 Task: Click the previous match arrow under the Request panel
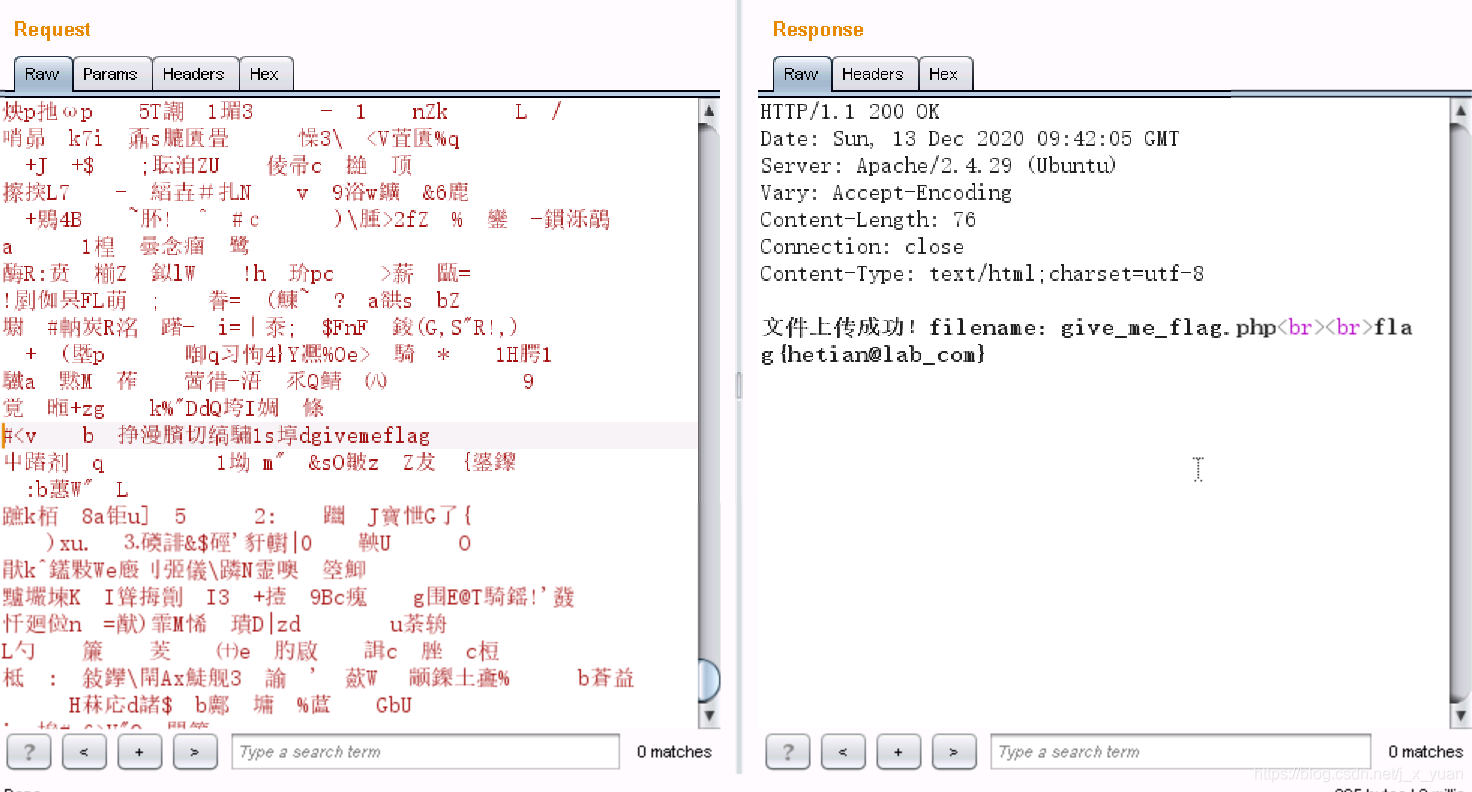click(x=84, y=751)
